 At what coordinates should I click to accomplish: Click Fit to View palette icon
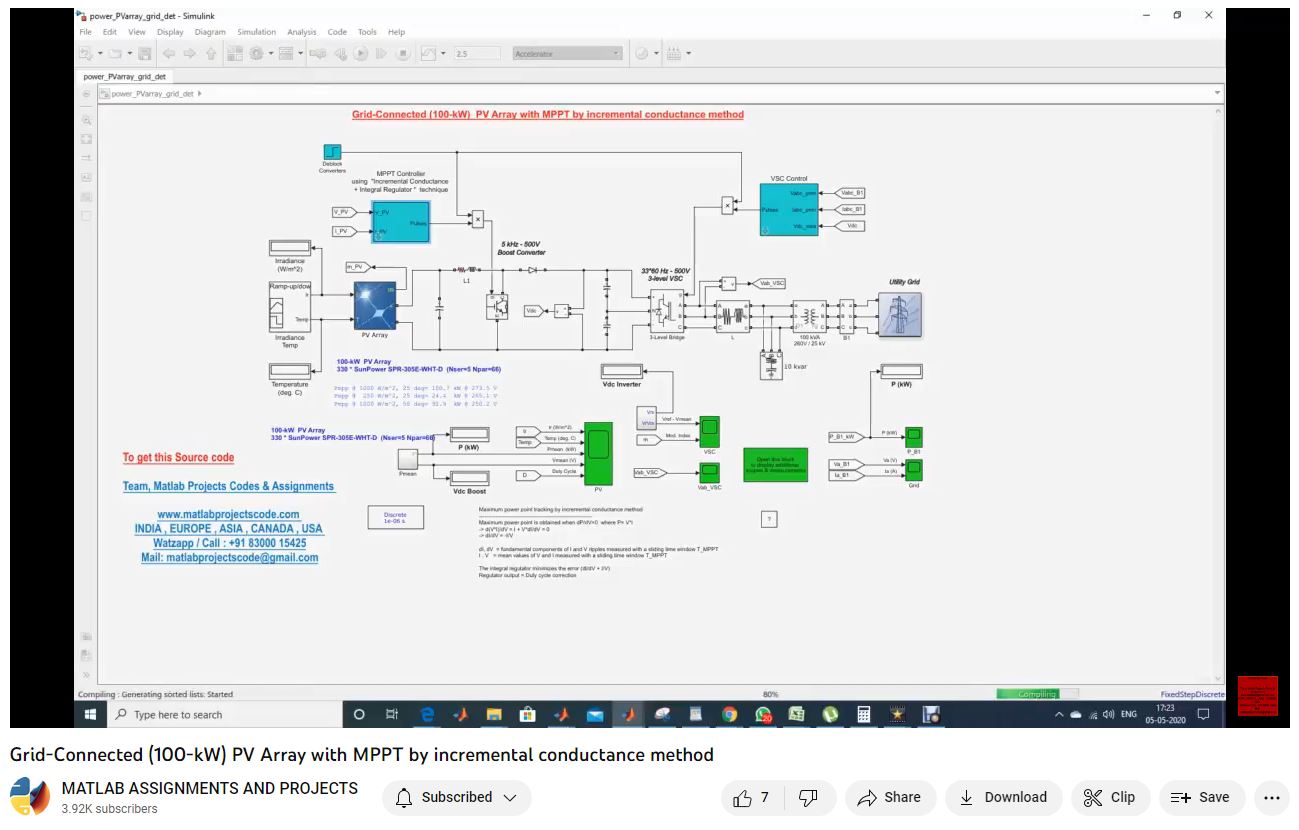(87, 138)
